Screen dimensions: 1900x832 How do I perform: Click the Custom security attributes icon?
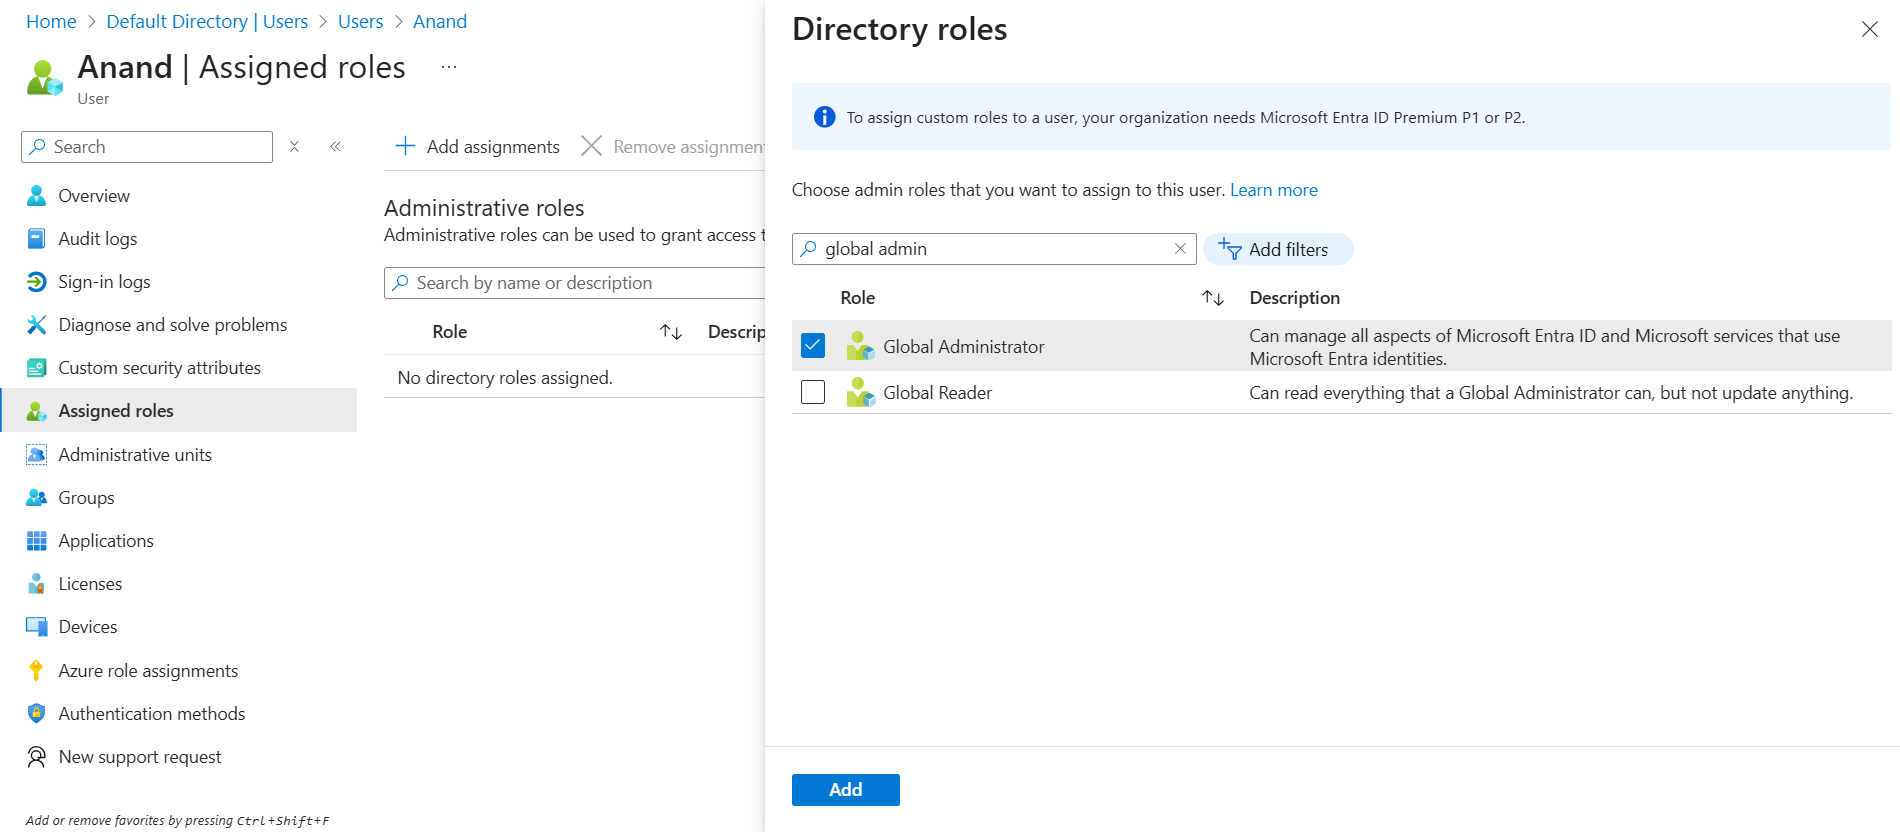click(x=37, y=368)
